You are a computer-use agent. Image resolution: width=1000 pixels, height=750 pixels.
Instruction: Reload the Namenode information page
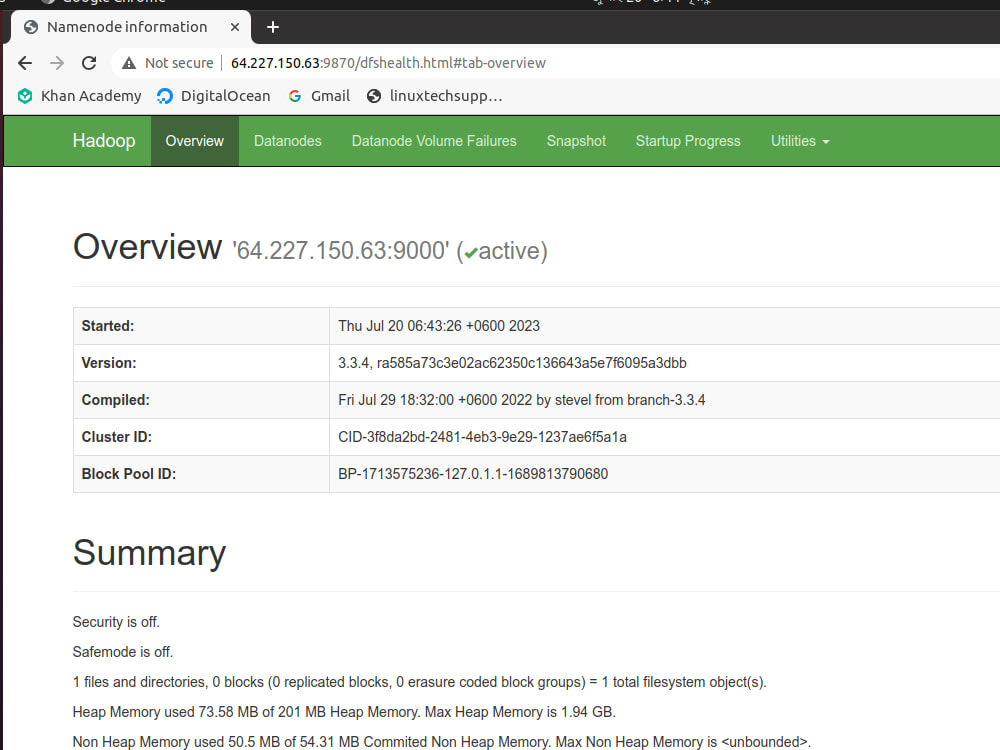point(89,62)
